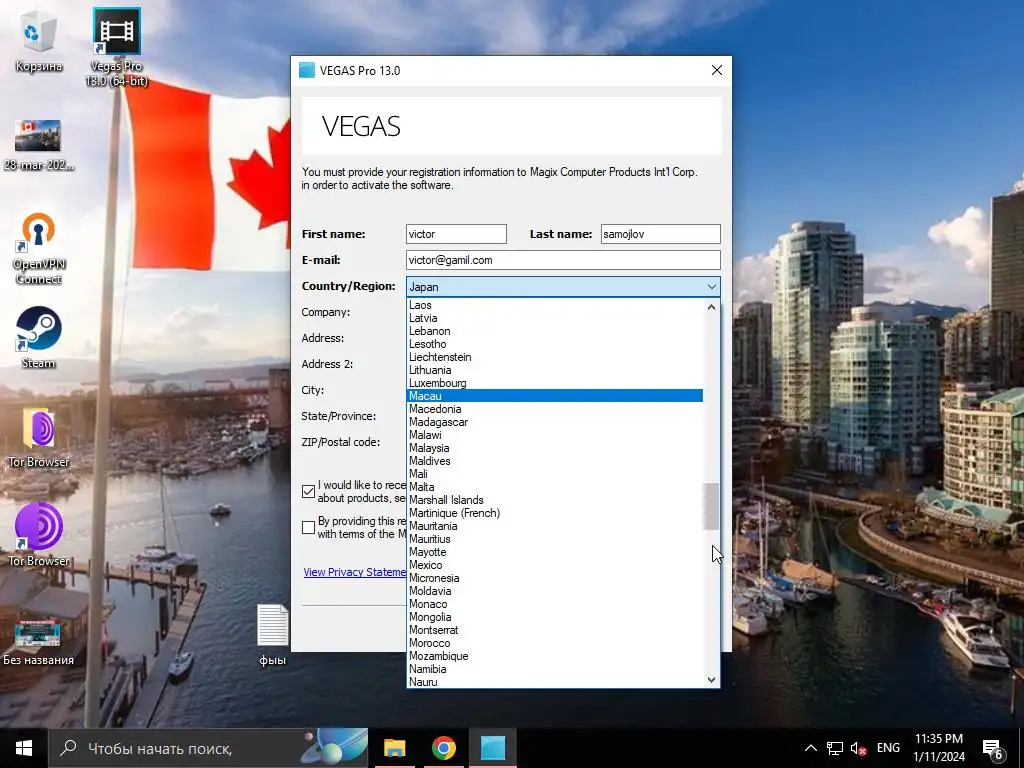Activate the VEGAS Pro taskbar button
The height and width of the screenshot is (768, 1024).
point(492,748)
